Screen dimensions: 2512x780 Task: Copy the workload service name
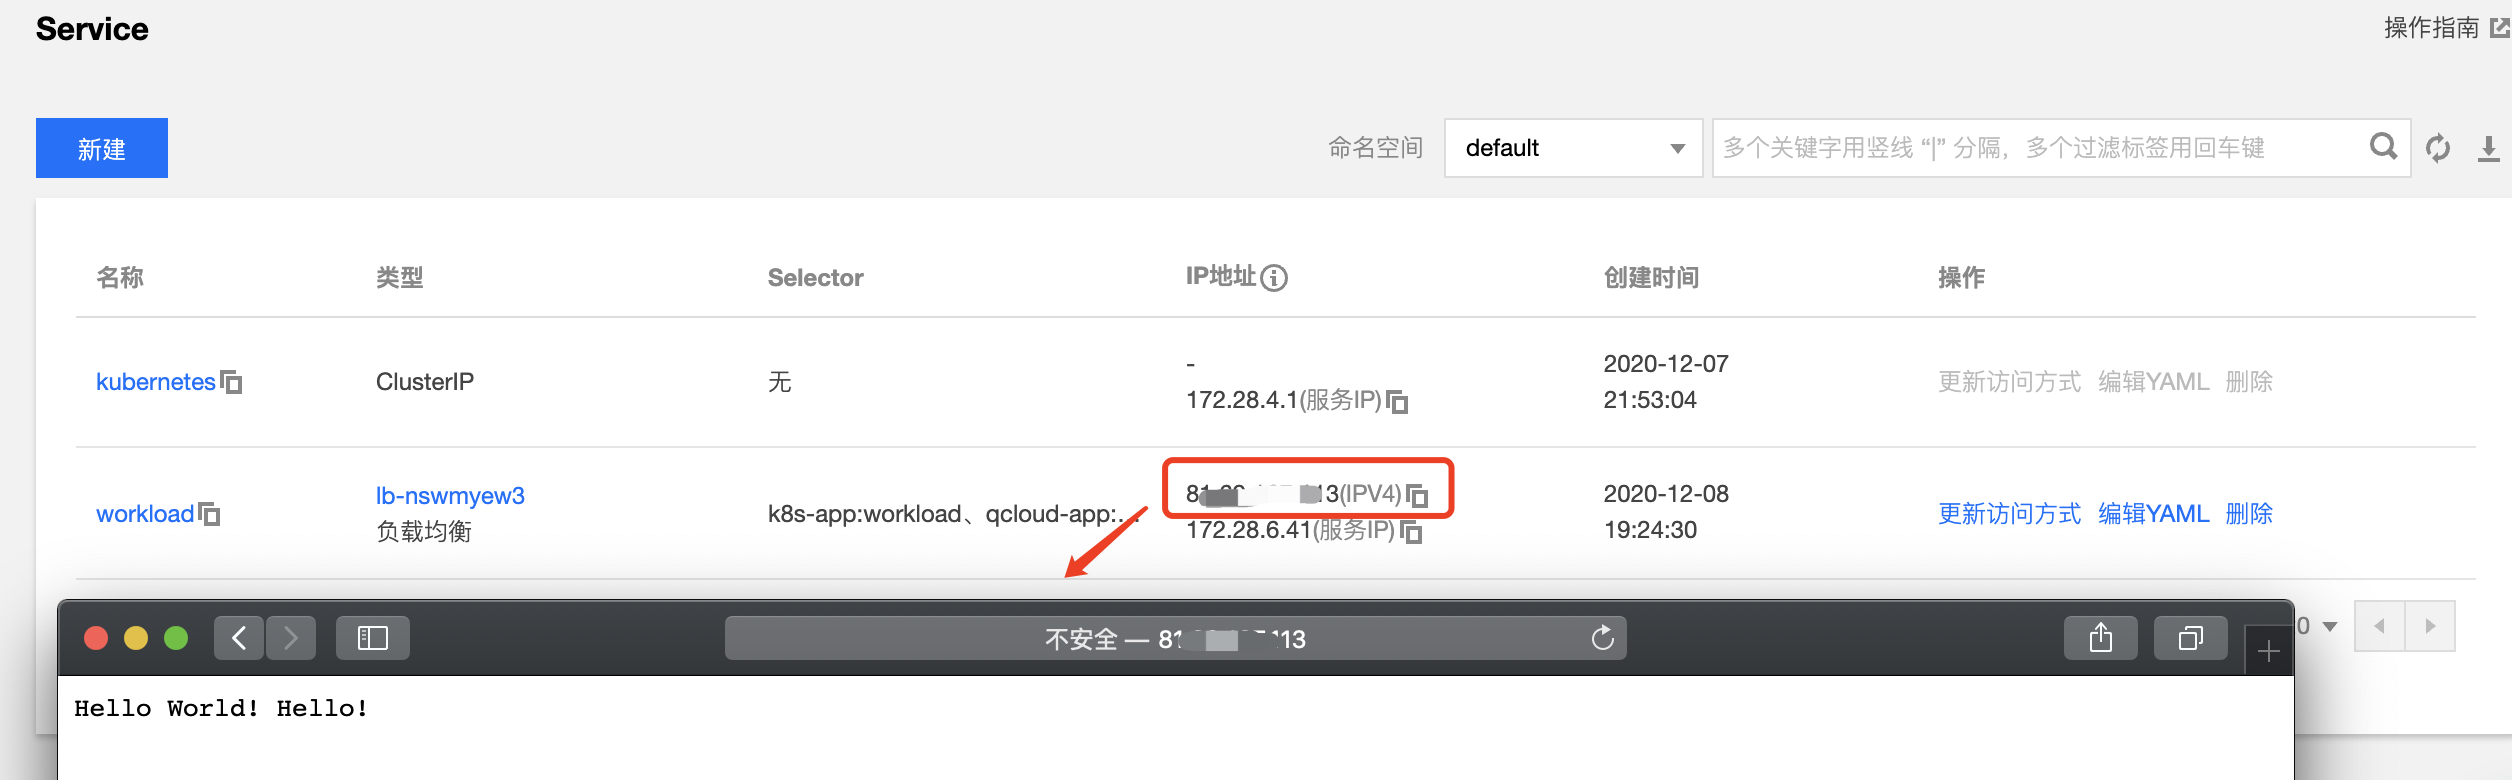[x=209, y=514]
